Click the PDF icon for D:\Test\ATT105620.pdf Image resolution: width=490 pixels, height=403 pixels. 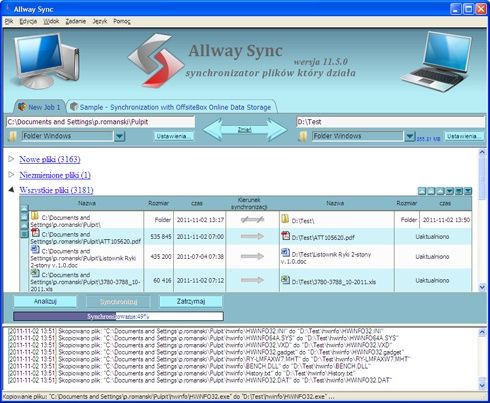(285, 236)
